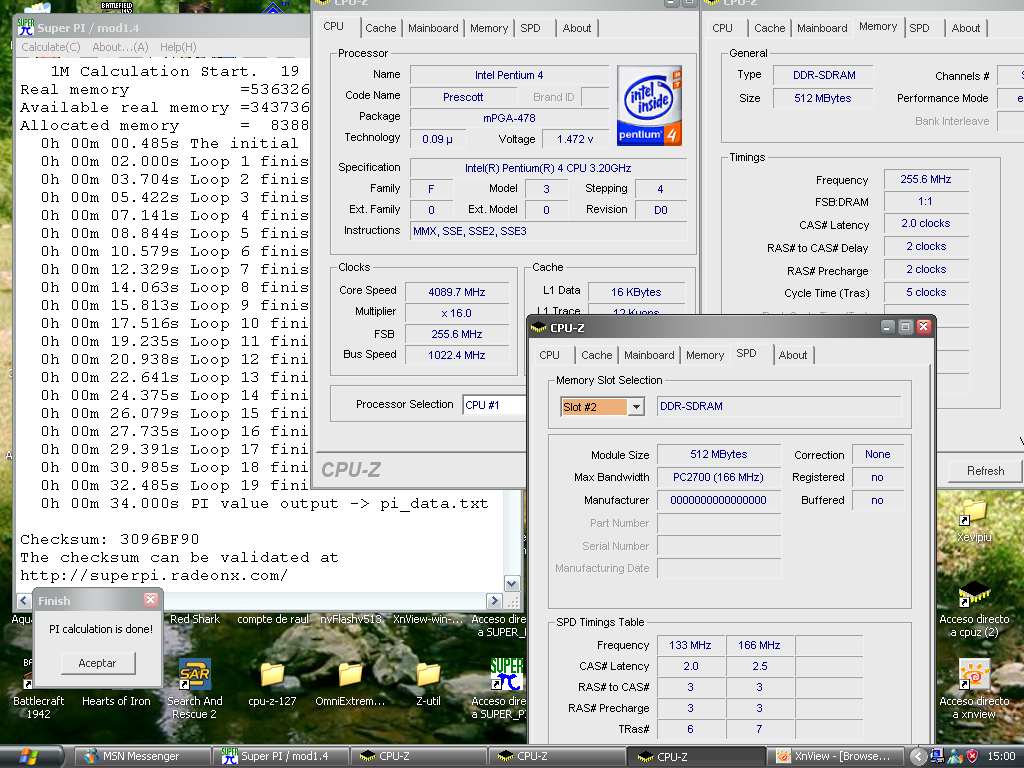Click the Super PI horizontal scroll left arrow

[24, 600]
